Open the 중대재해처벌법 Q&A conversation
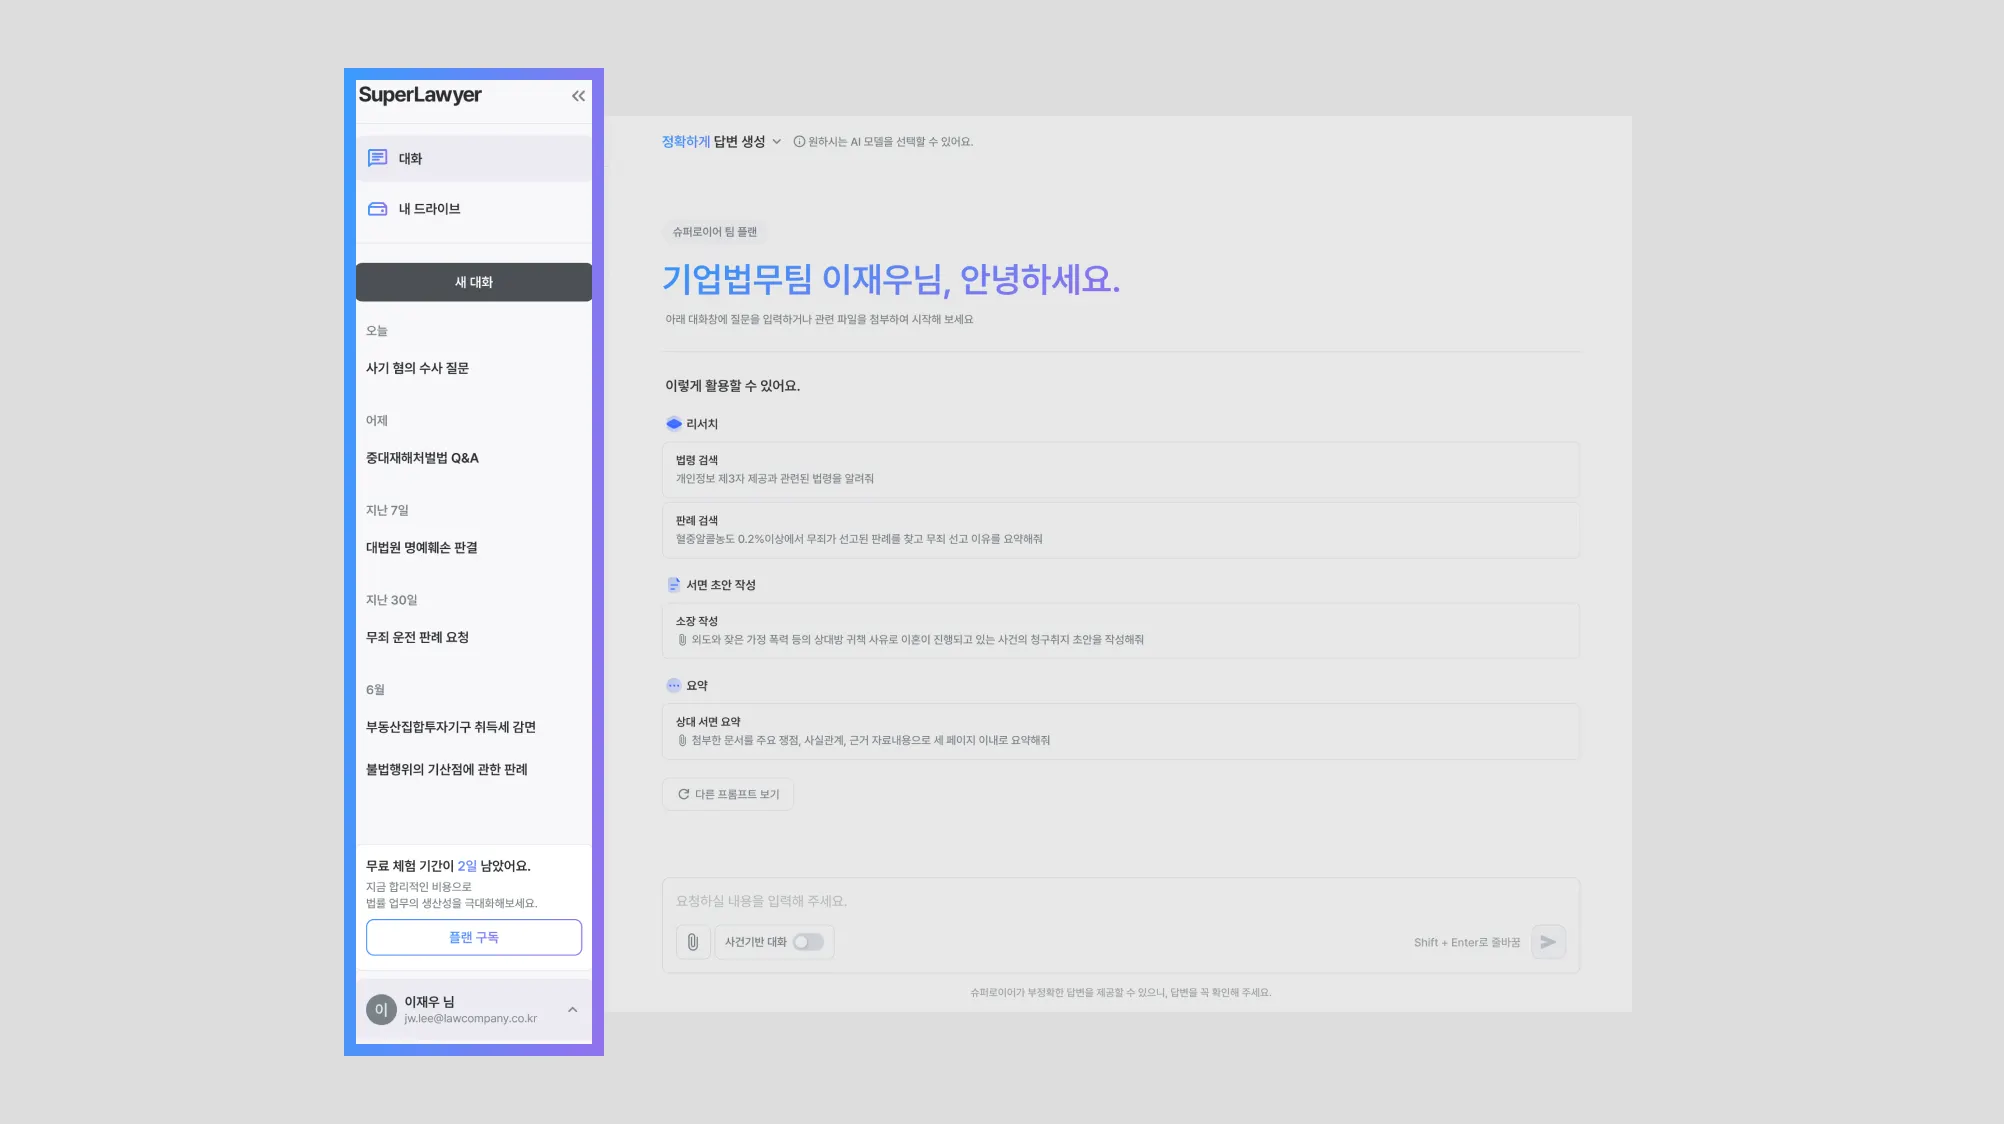 [x=422, y=458]
